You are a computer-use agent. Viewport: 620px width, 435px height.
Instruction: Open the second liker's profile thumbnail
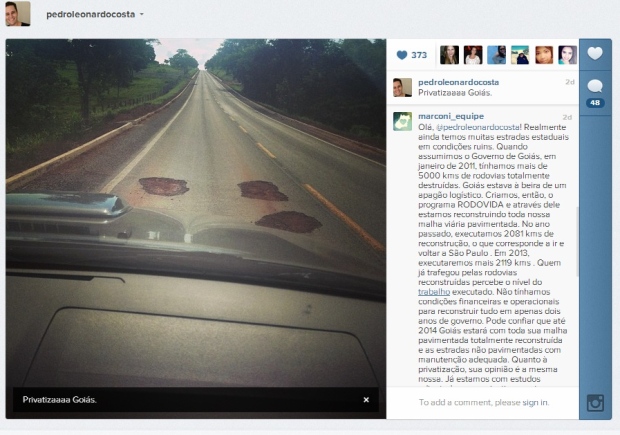[x=473, y=55]
